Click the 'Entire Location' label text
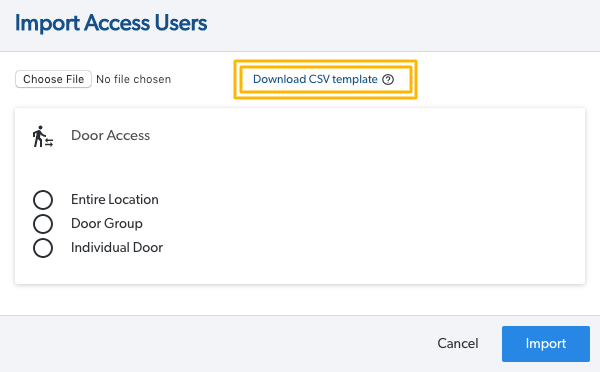The width and height of the screenshot is (600, 372). pyautogui.click(x=115, y=199)
